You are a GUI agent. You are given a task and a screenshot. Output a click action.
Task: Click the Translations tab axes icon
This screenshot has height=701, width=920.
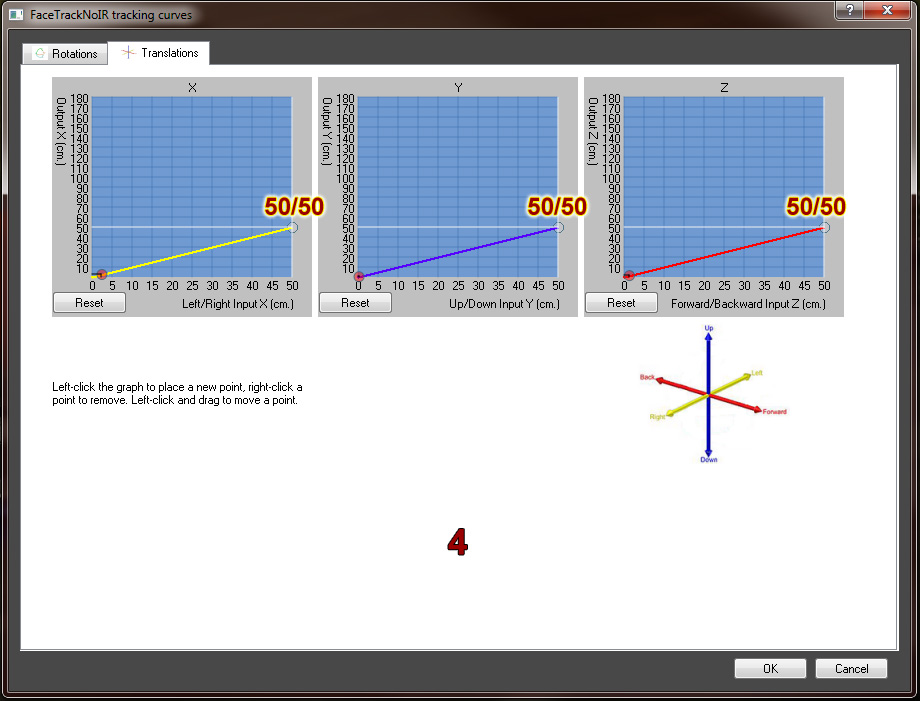pos(128,52)
